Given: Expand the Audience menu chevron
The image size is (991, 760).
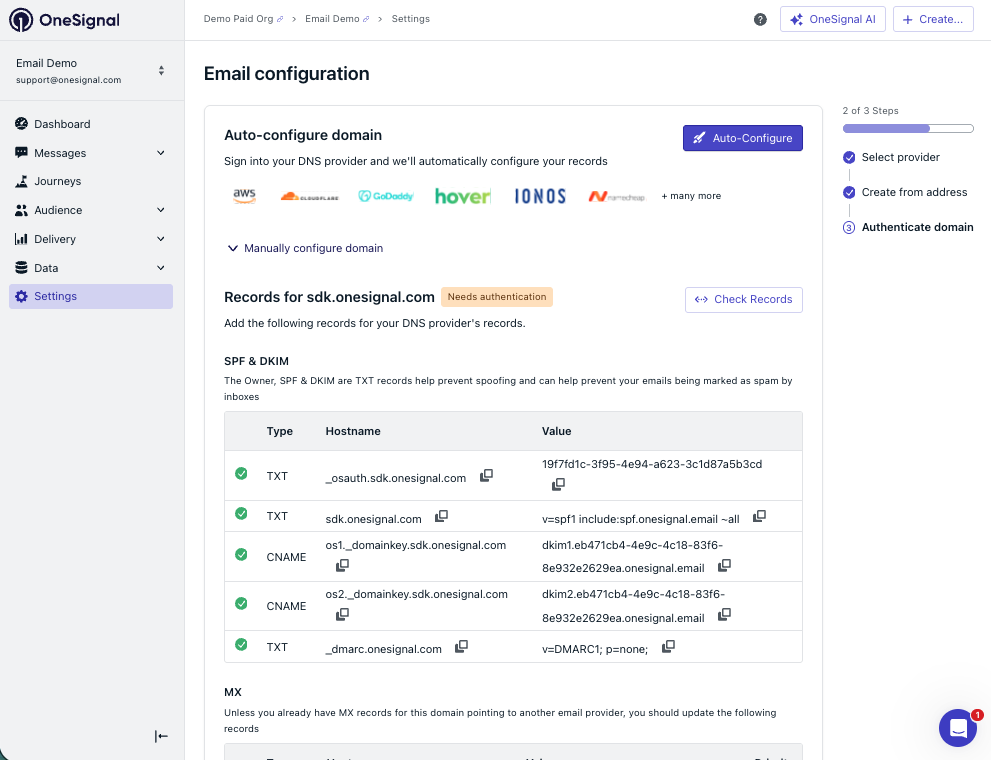Looking at the screenshot, I should (161, 210).
